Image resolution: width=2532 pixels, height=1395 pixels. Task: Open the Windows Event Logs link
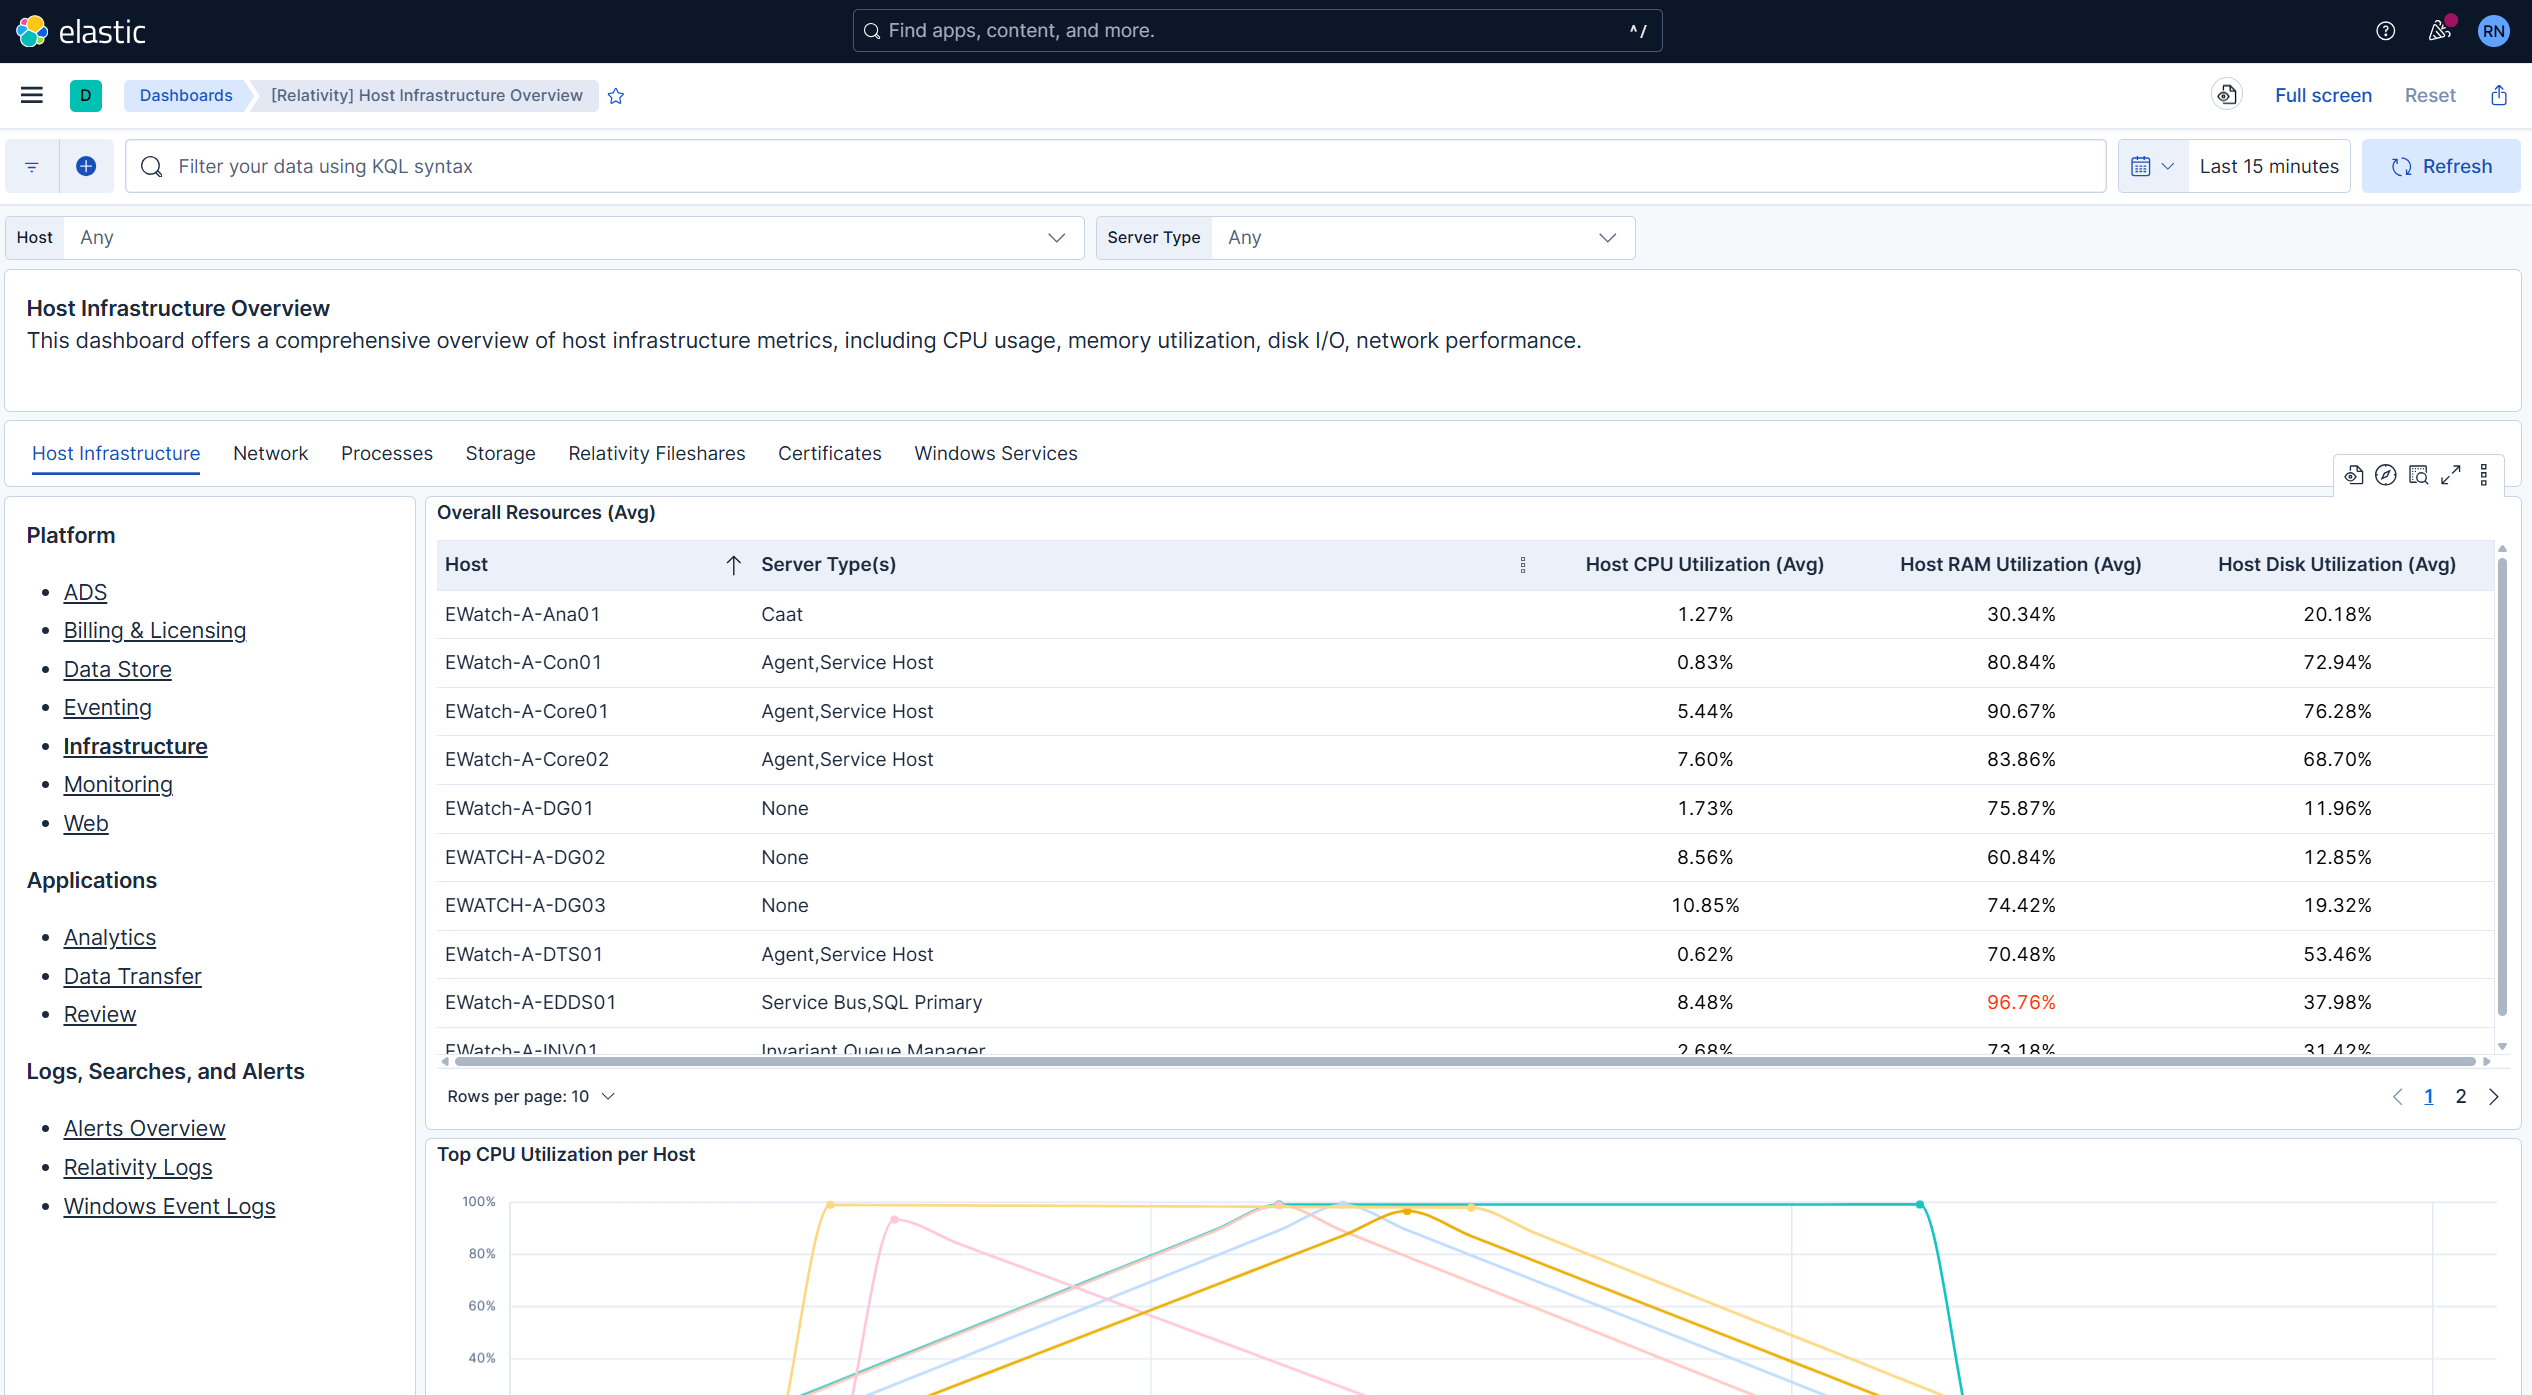click(x=170, y=1207)
